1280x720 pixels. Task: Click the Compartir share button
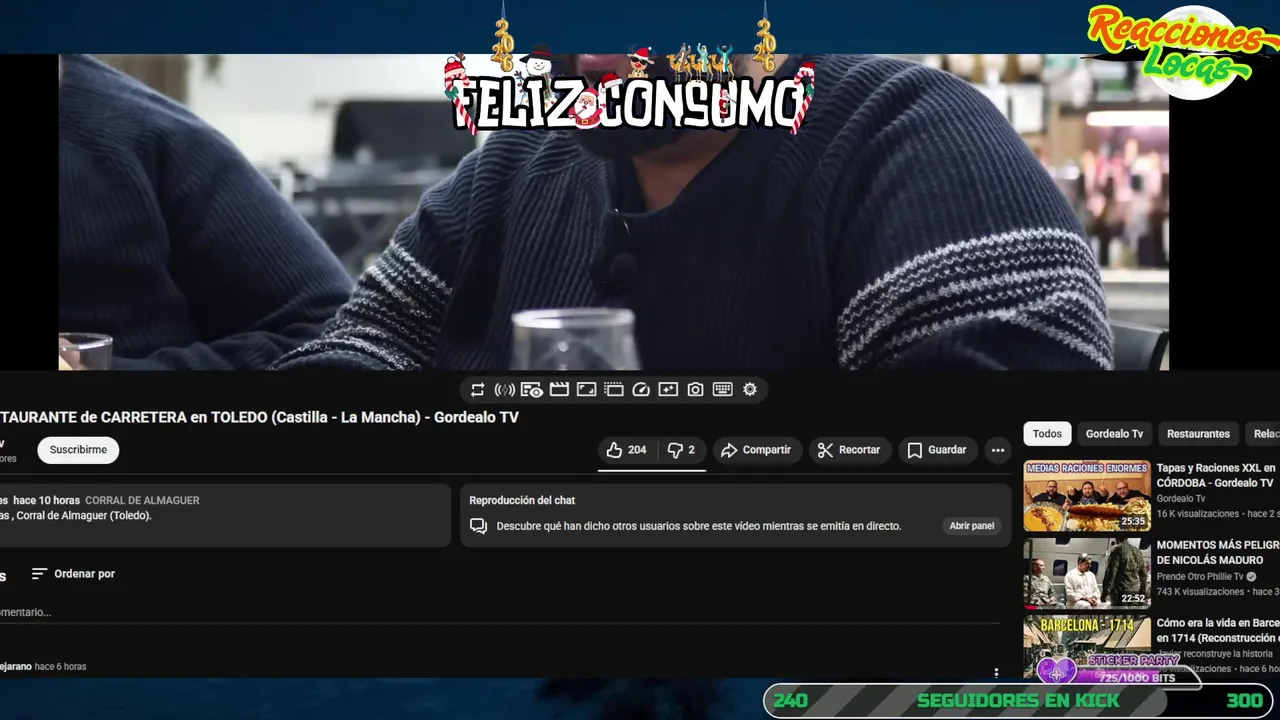pyautogui.click(x=756, y=450)
